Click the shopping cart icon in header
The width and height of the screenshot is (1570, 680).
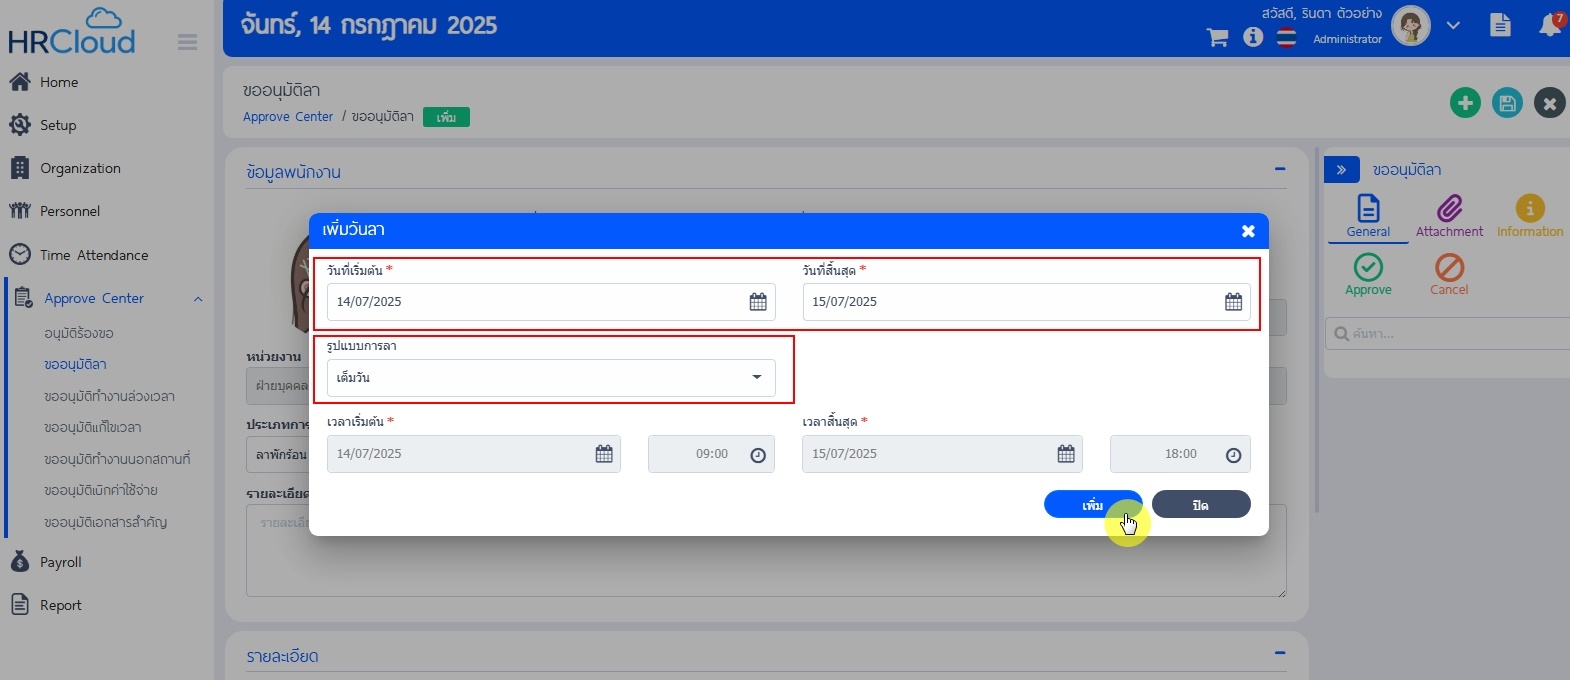tap(1217, 38)
